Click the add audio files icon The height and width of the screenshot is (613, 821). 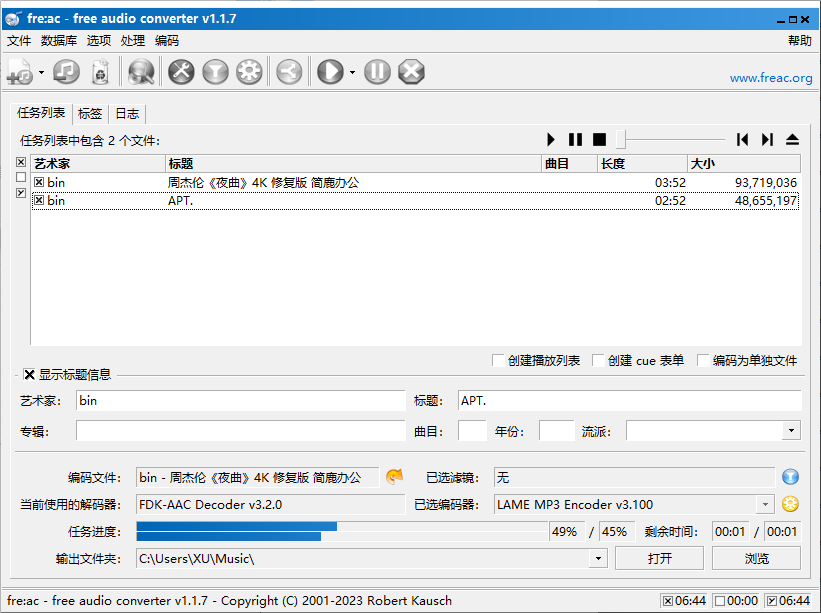(x=20, y=71)
